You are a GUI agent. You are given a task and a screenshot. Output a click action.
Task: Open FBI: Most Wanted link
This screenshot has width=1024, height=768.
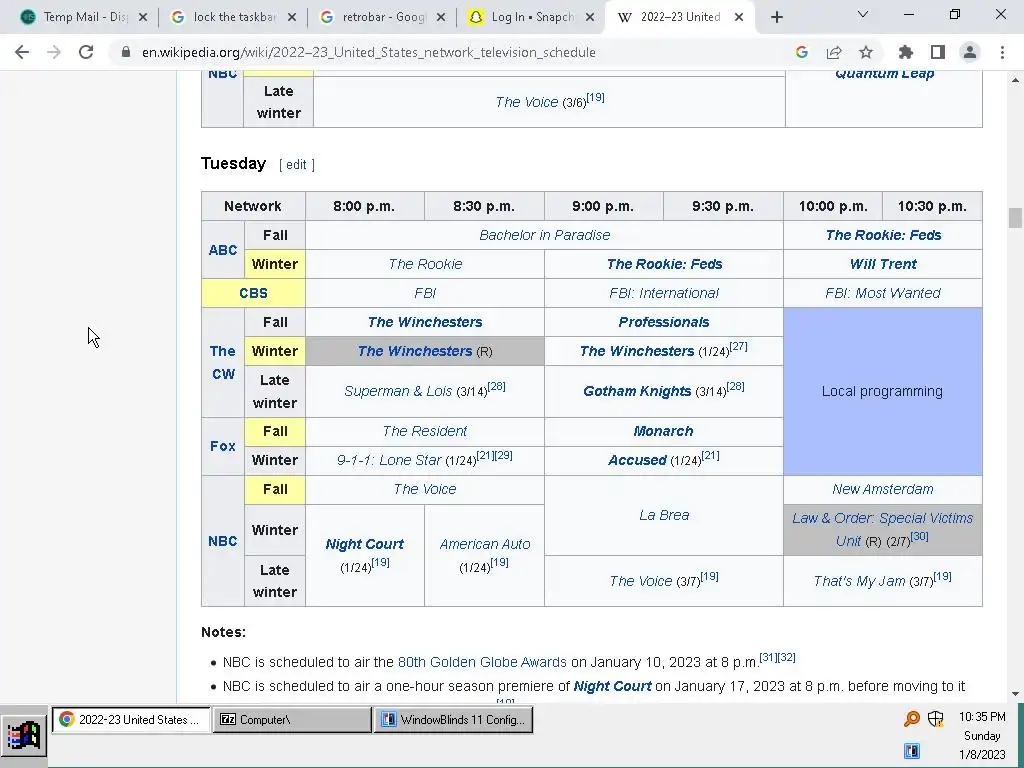coord(883,293)
